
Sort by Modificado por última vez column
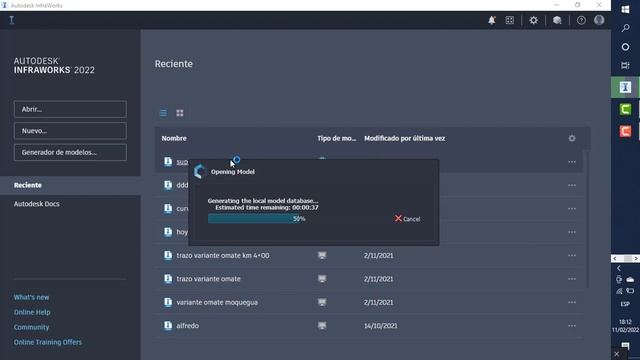pyautogui.click(x=404, y=138)
